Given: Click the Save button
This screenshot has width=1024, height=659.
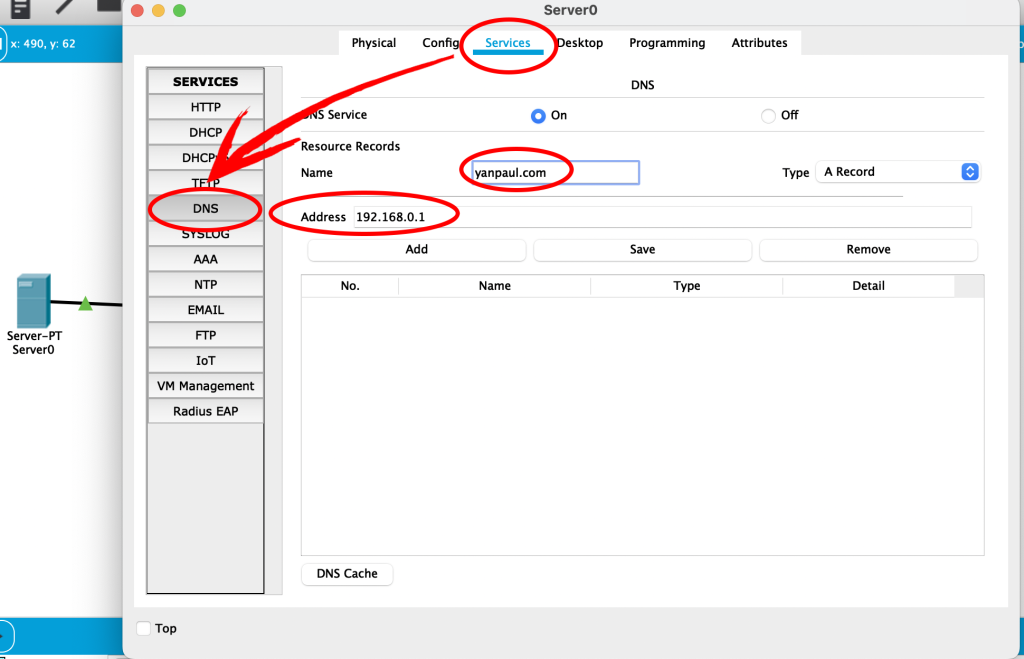Looking at the screenshot, I should click(642, 250).
